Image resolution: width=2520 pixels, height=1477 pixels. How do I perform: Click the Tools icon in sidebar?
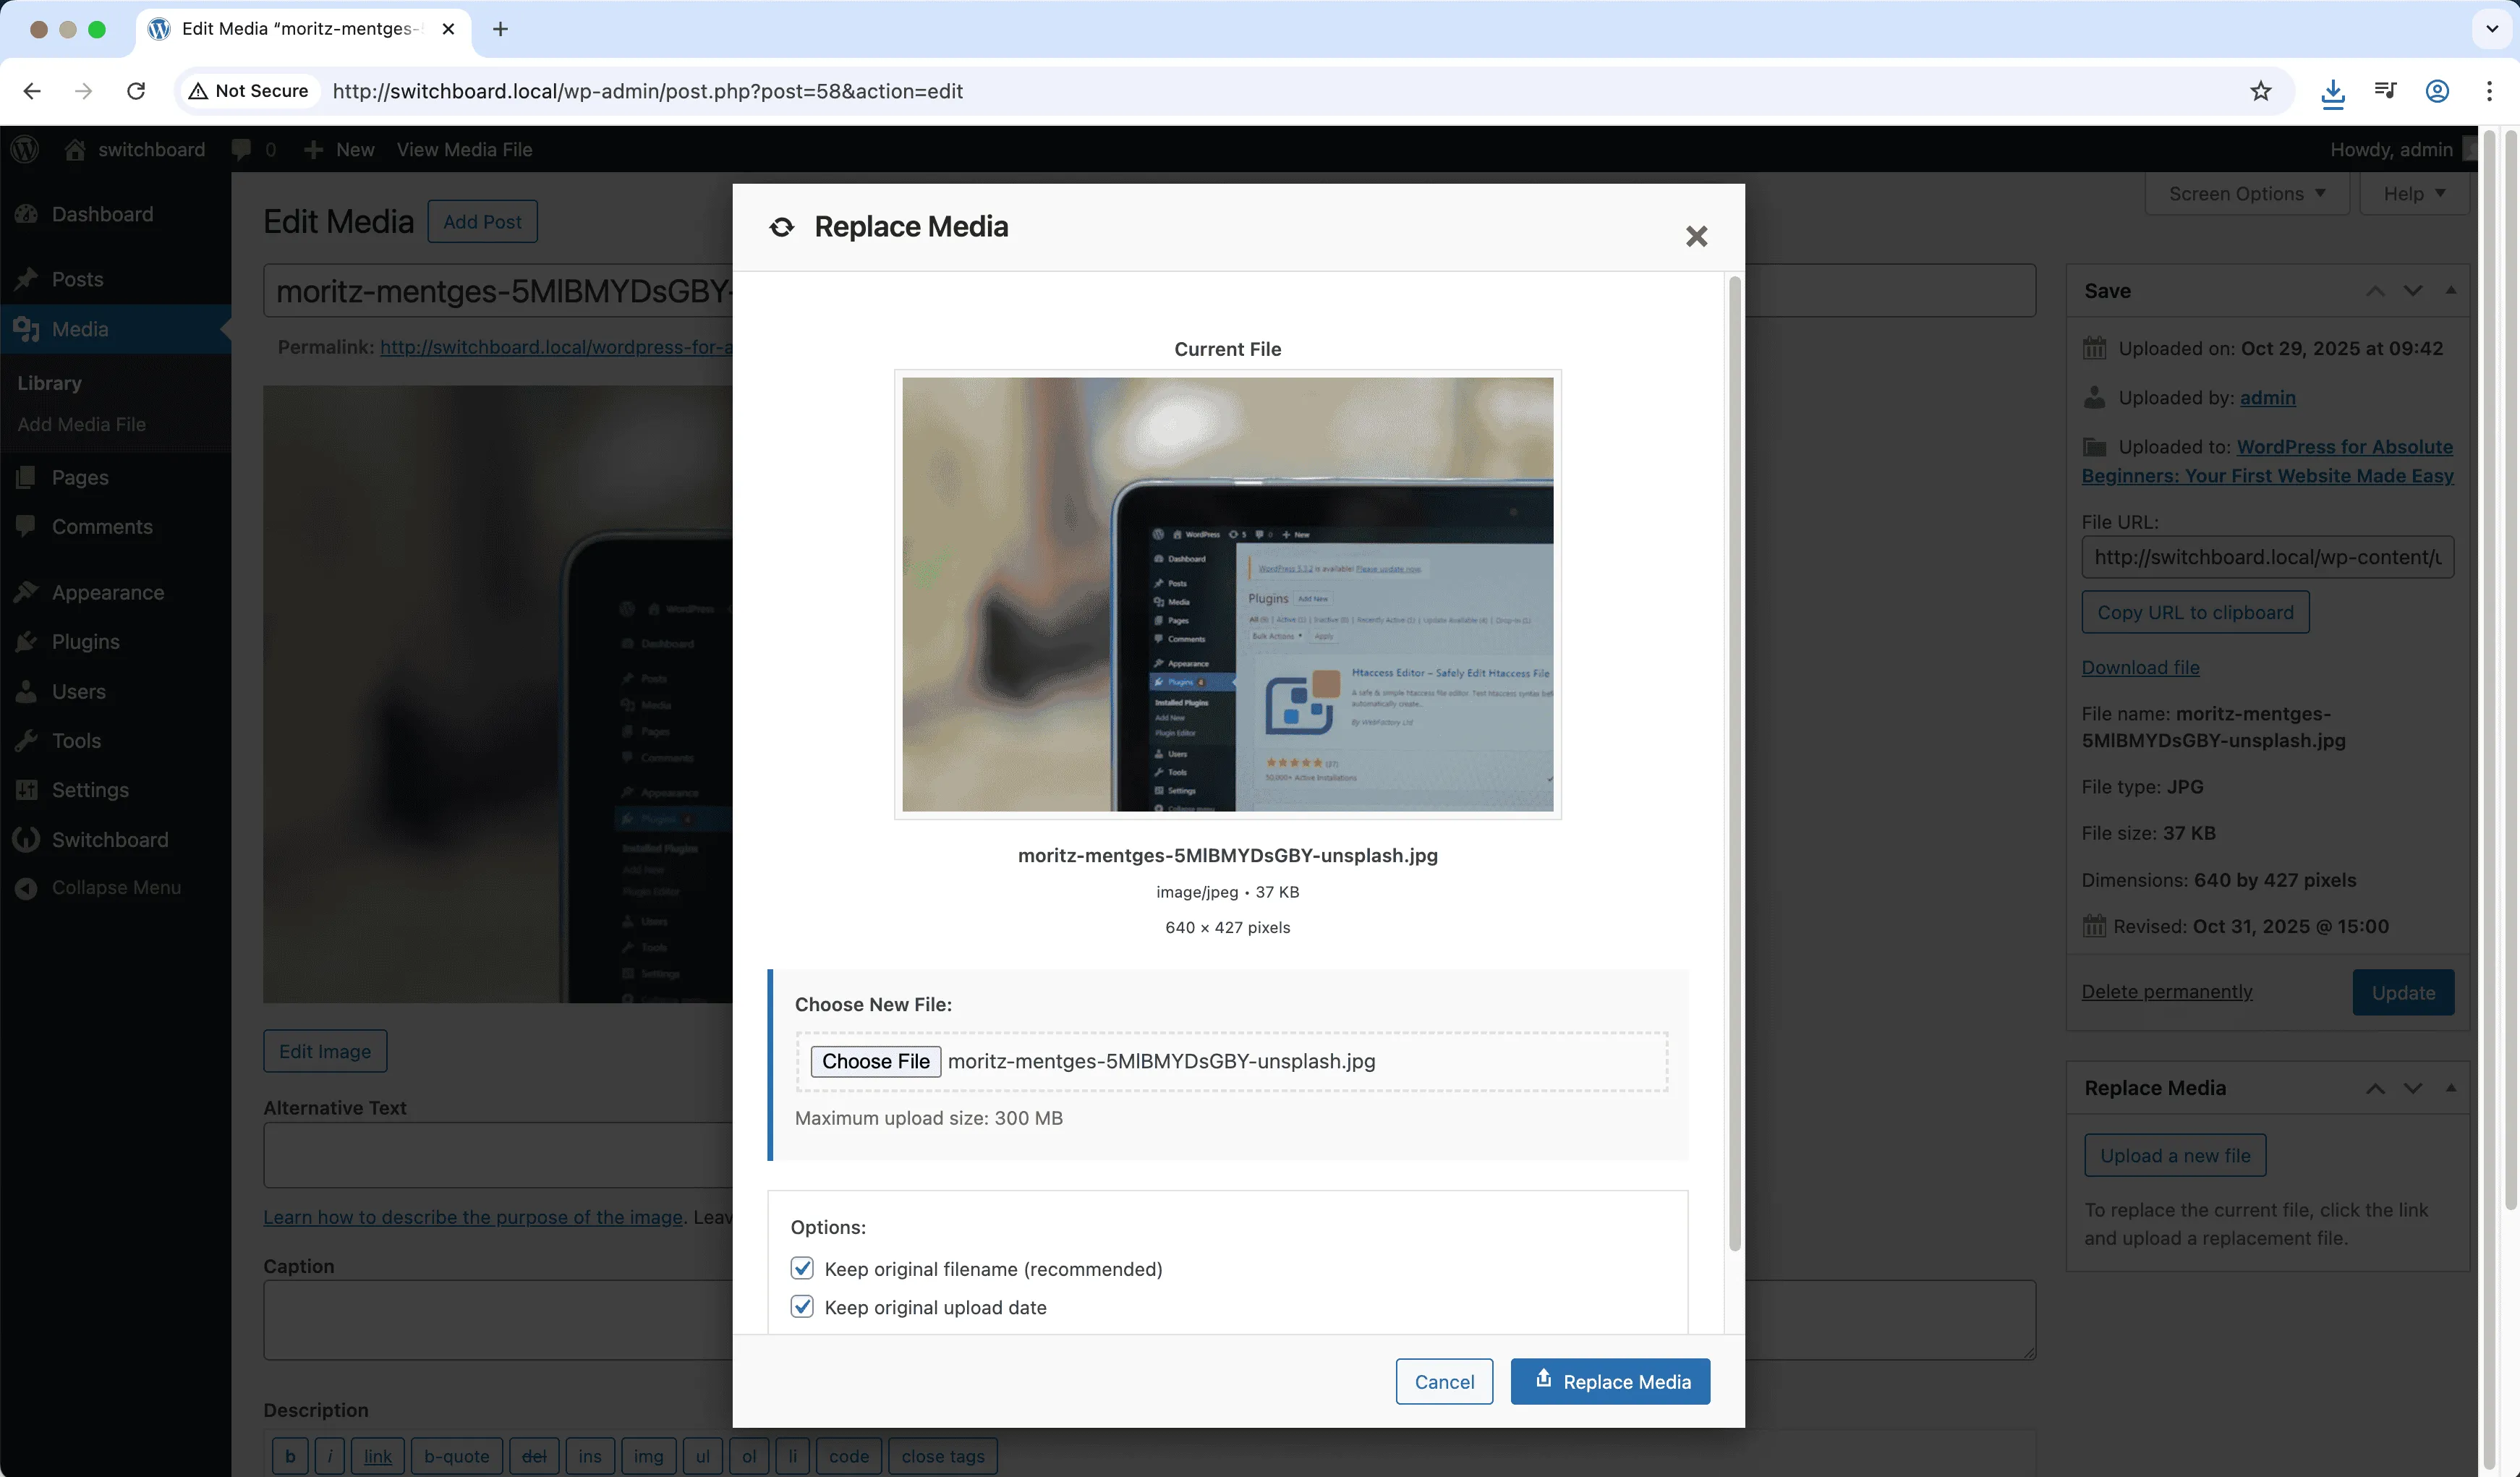pos(27,740)
